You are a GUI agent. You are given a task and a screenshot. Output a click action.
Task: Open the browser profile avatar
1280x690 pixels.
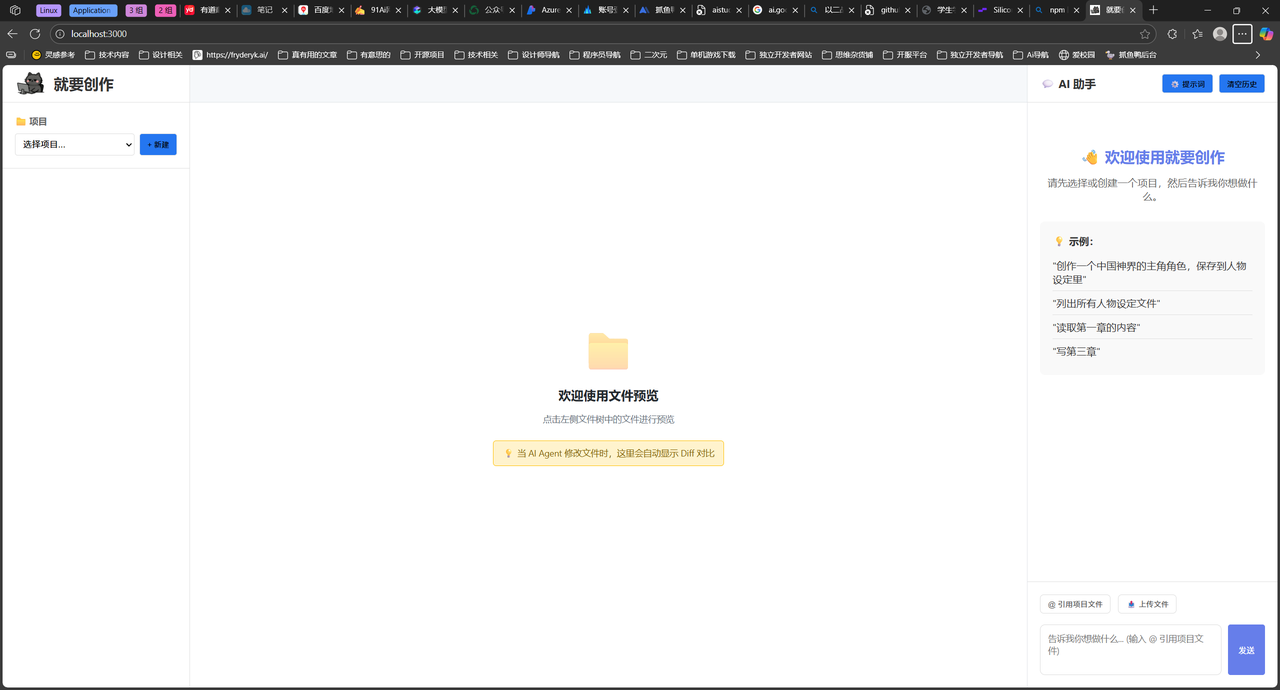click(x=1220, y=34)
